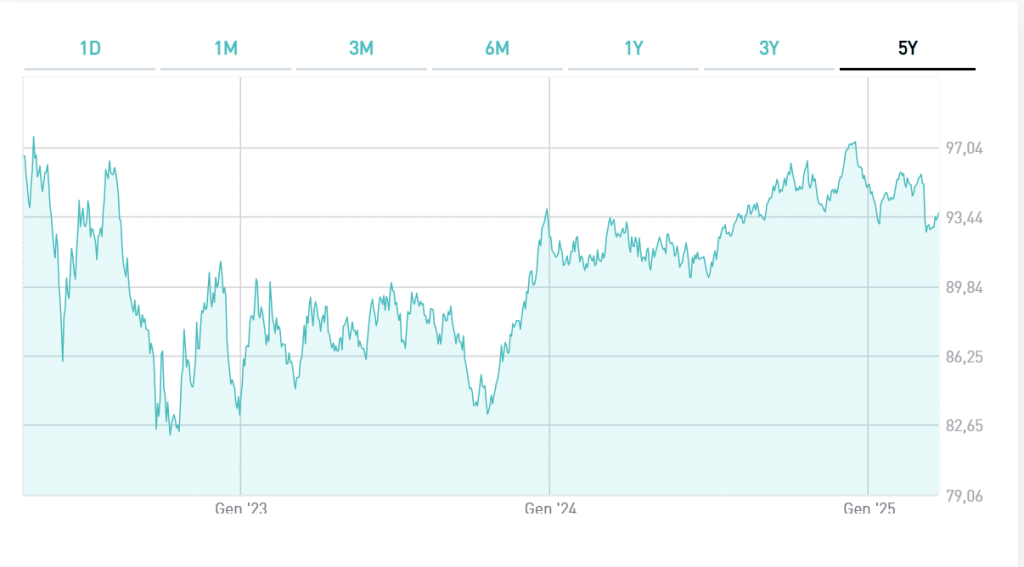Click the line spike just after Gen '24 gridline
This screenshot has height=567, width=1024.
pos(547,210)
